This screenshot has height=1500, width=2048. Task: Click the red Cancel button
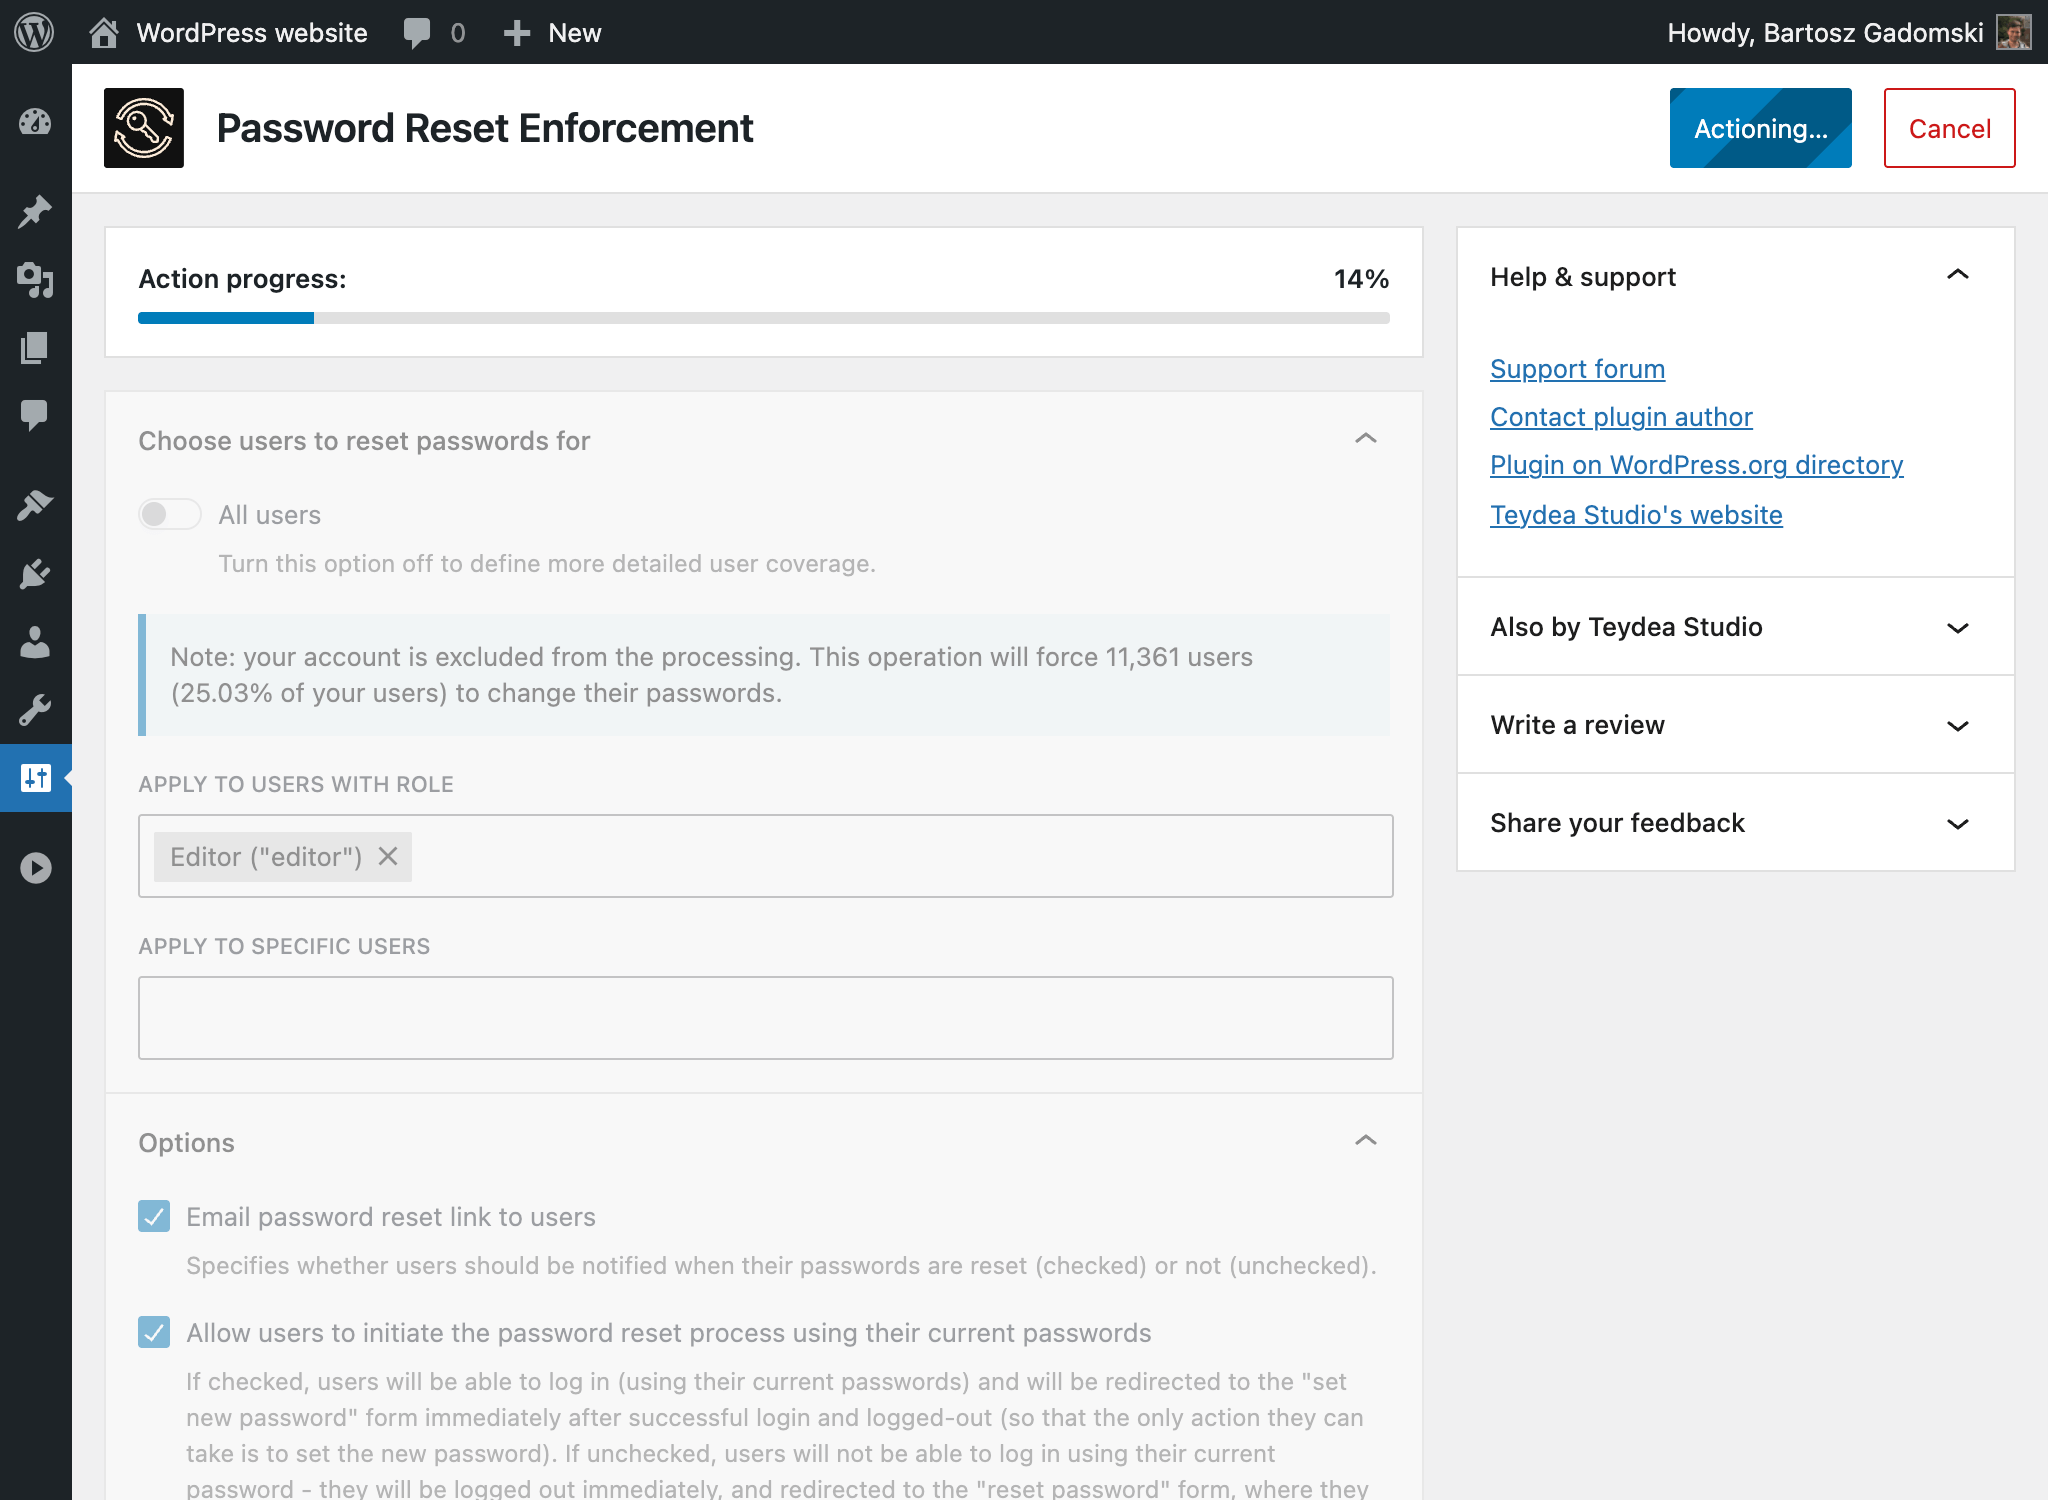[x=1949, y=128]
